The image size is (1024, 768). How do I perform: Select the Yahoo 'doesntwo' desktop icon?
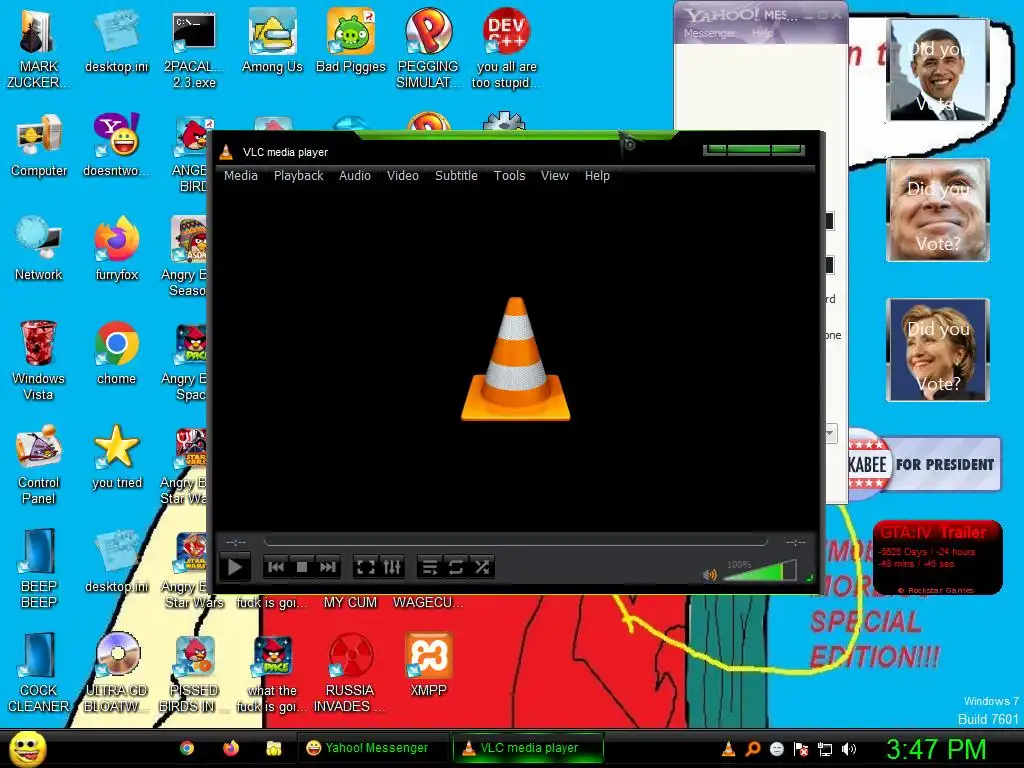pyautogui.click(x=116, y=146)
